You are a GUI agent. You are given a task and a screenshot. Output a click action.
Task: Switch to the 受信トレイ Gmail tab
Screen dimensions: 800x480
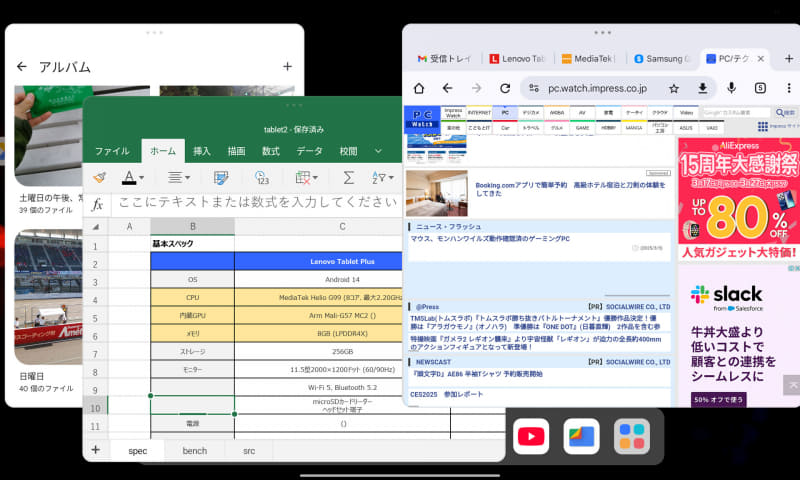[444, 59]
